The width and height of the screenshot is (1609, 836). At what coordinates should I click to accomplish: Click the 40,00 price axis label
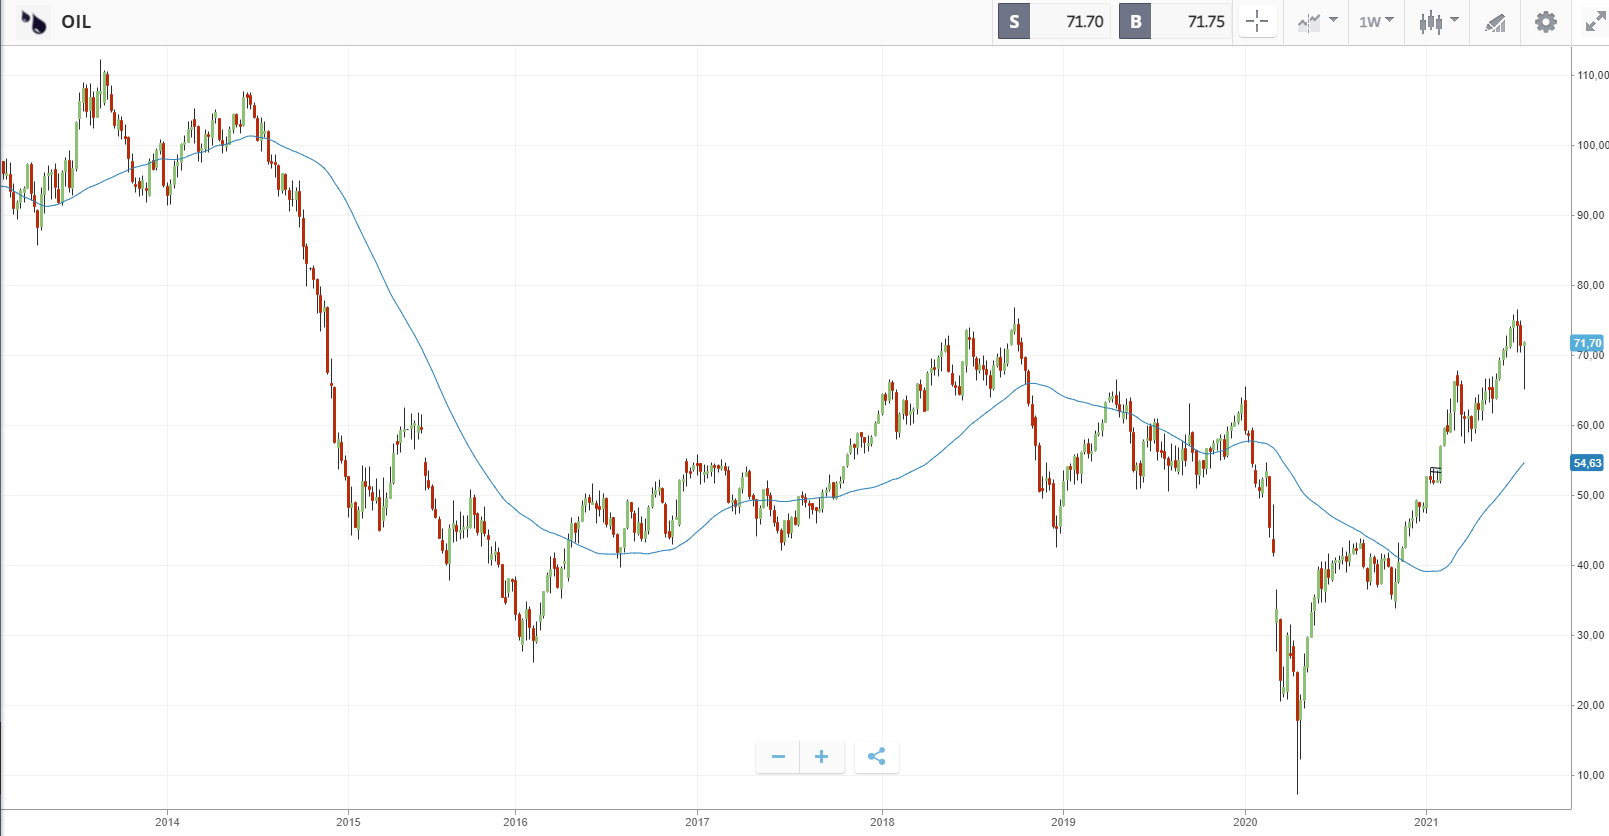(x=1591, y=565)
